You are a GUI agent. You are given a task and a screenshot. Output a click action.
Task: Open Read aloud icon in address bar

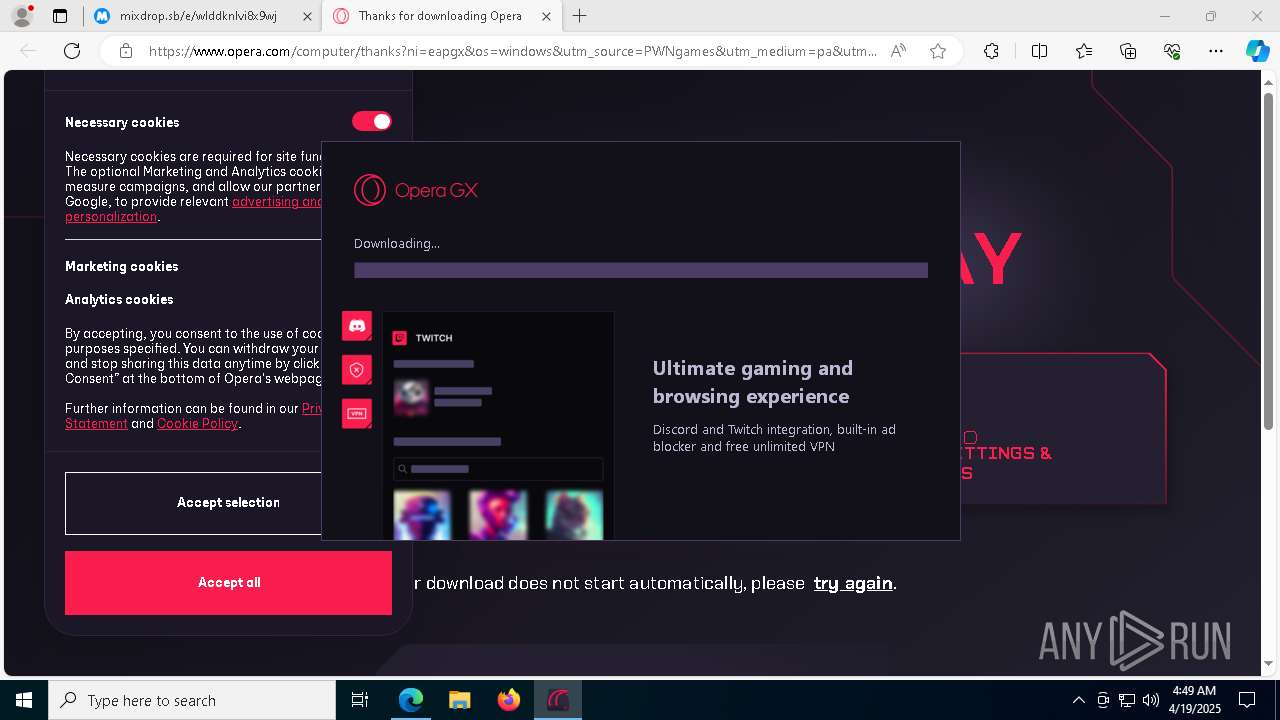coord(898,51)
